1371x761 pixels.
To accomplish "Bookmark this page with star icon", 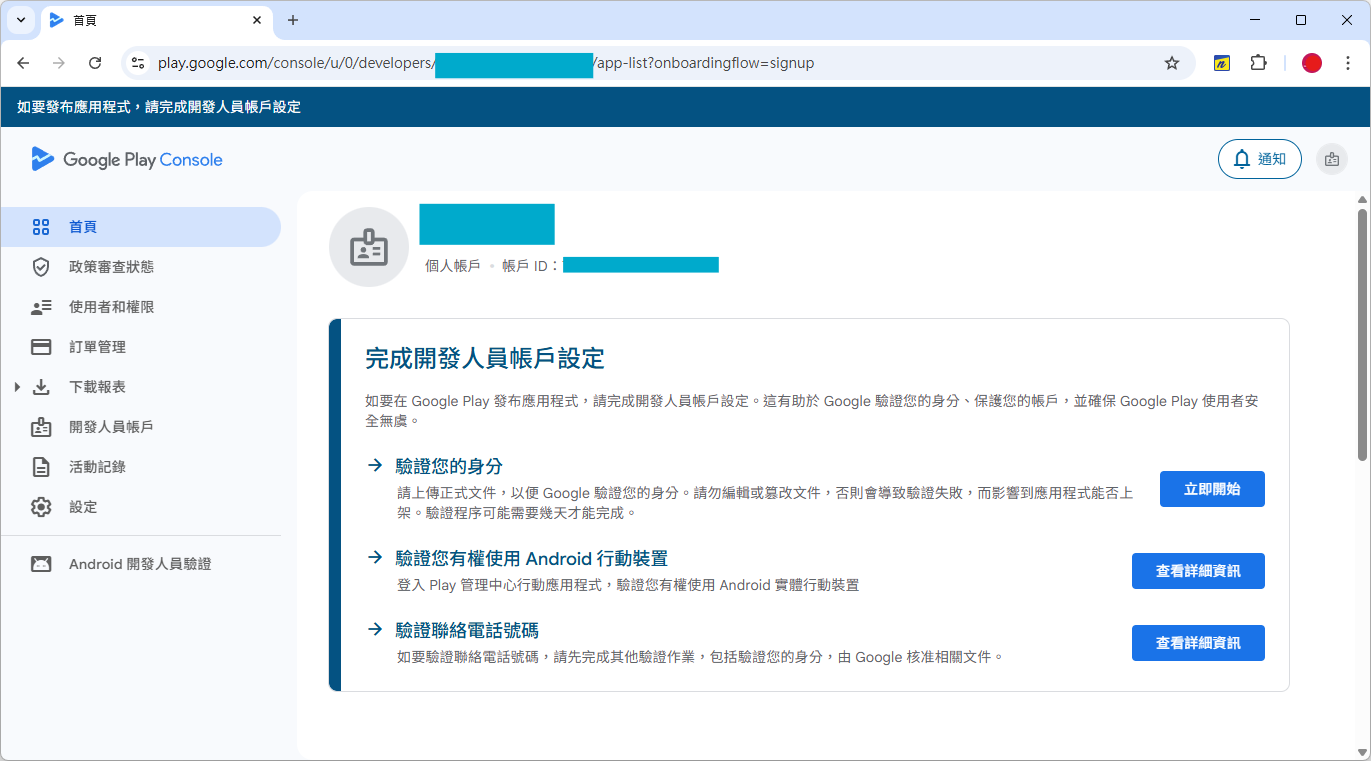I will coord(1172,63).
